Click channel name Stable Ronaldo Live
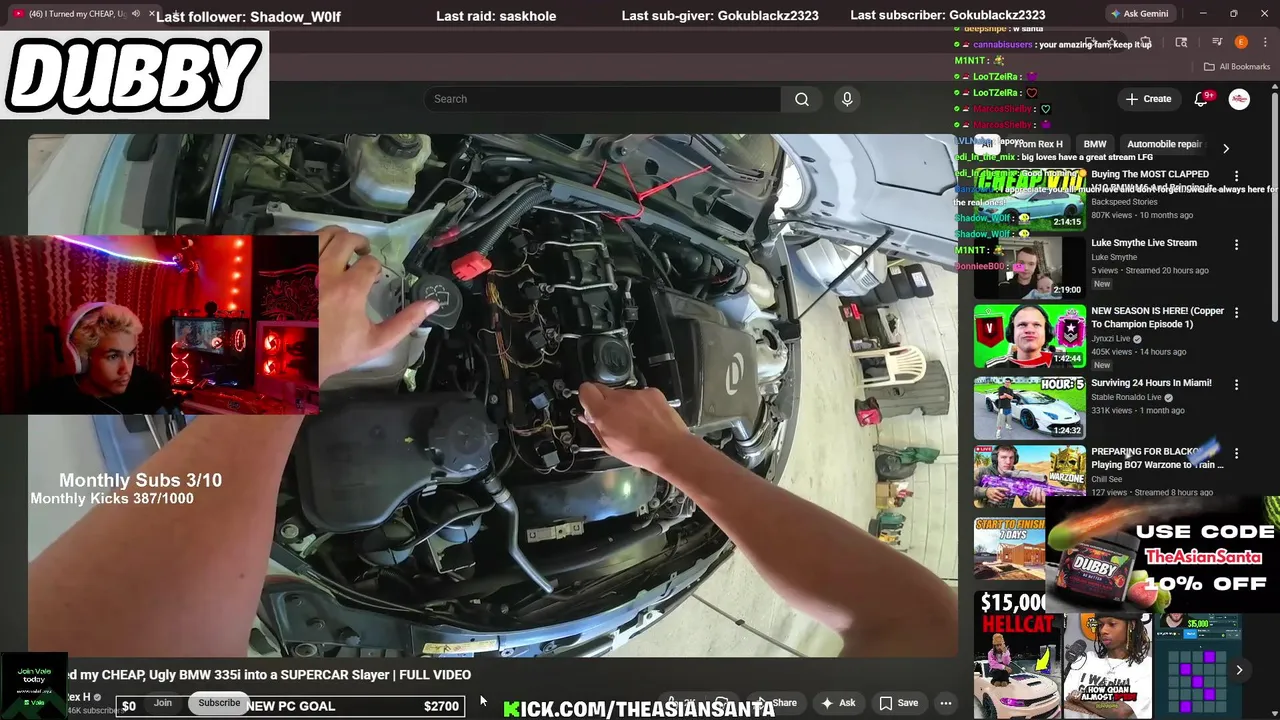 pyautogui.click(x=1126, y=397)
